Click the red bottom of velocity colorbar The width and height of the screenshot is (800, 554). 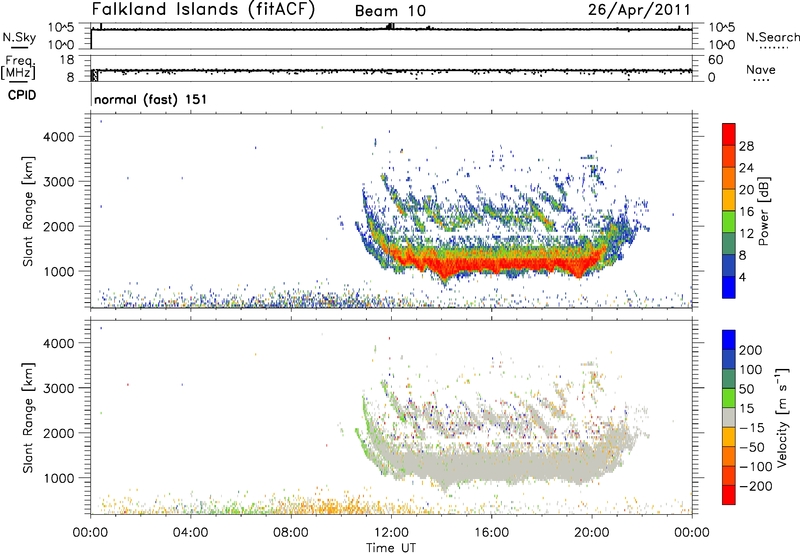coord(729,495)
